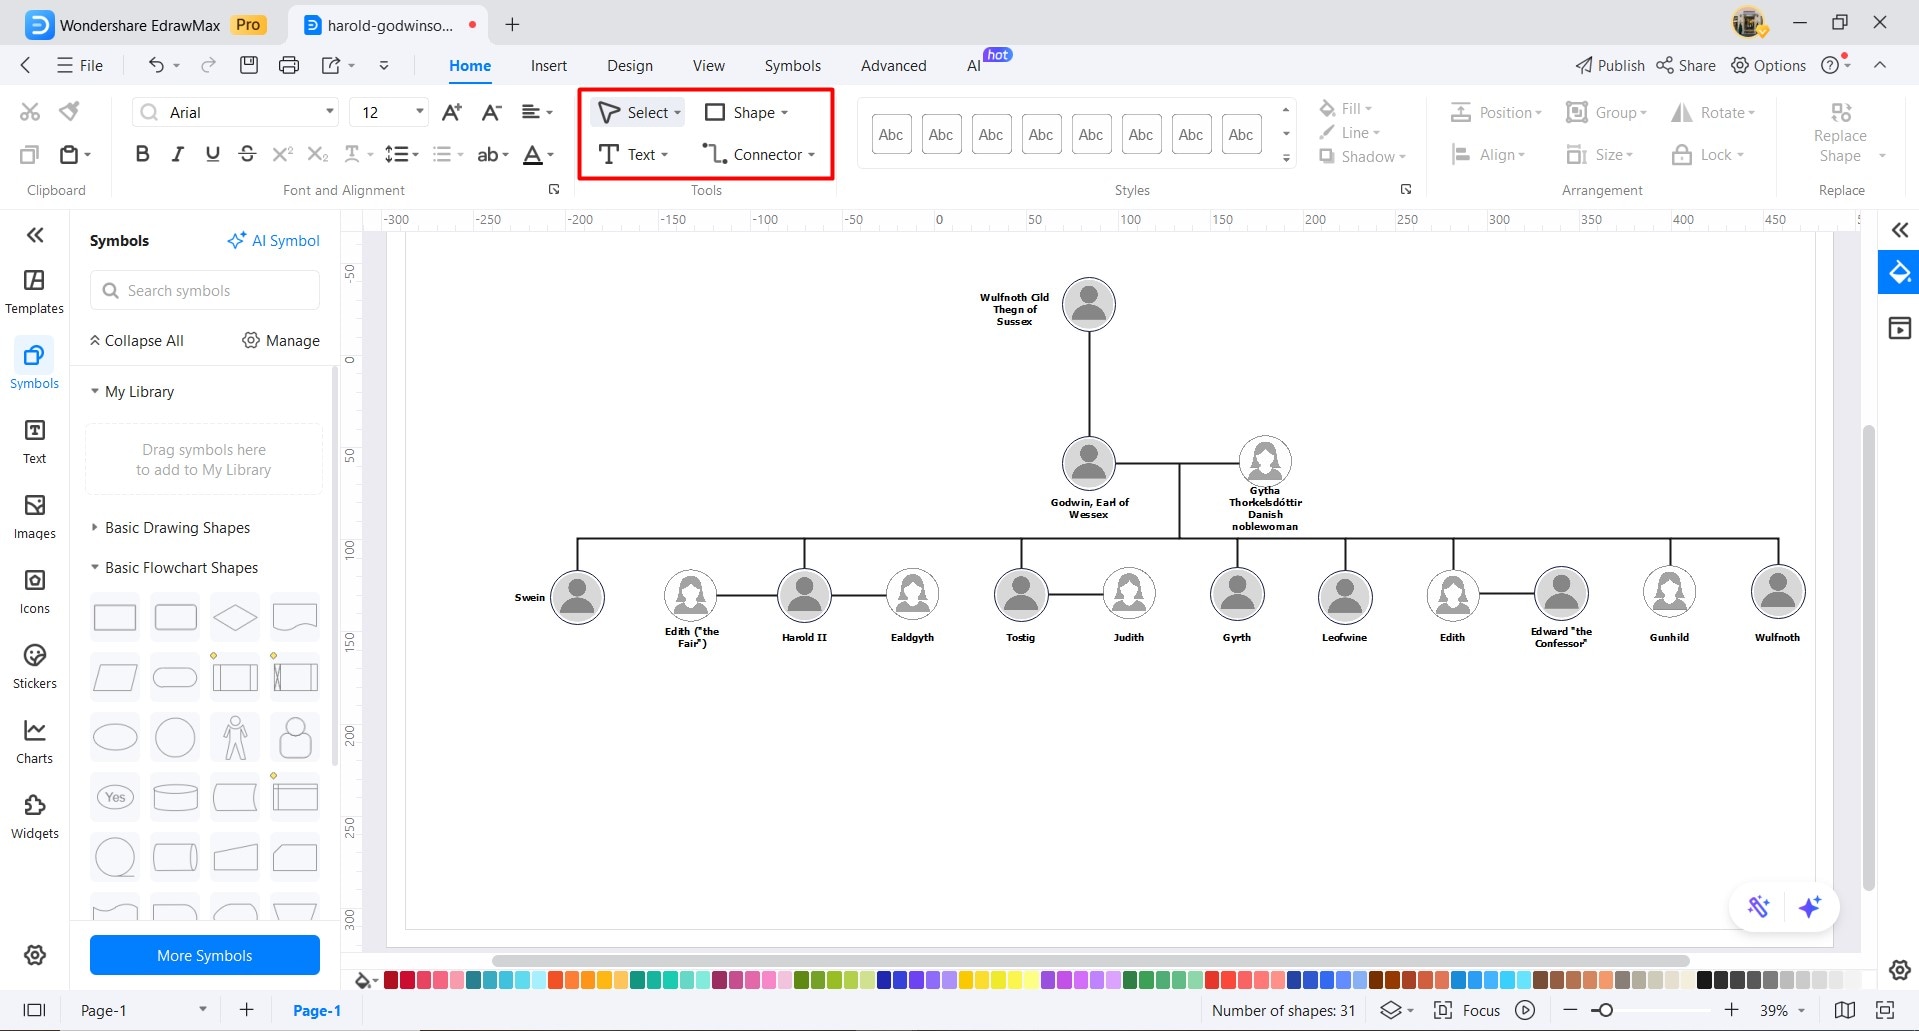1919x1031 pixels.
Task: Open the Design ribbon tab
Action: click(x=629, y=65)
